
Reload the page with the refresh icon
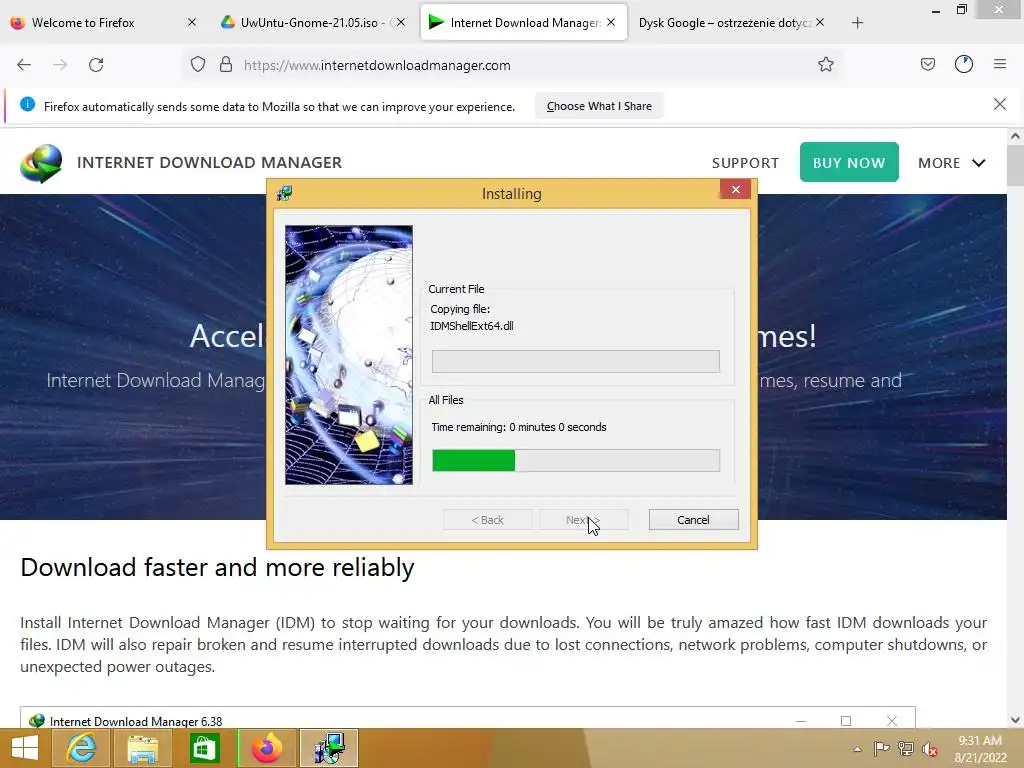(x=96, y=65)
